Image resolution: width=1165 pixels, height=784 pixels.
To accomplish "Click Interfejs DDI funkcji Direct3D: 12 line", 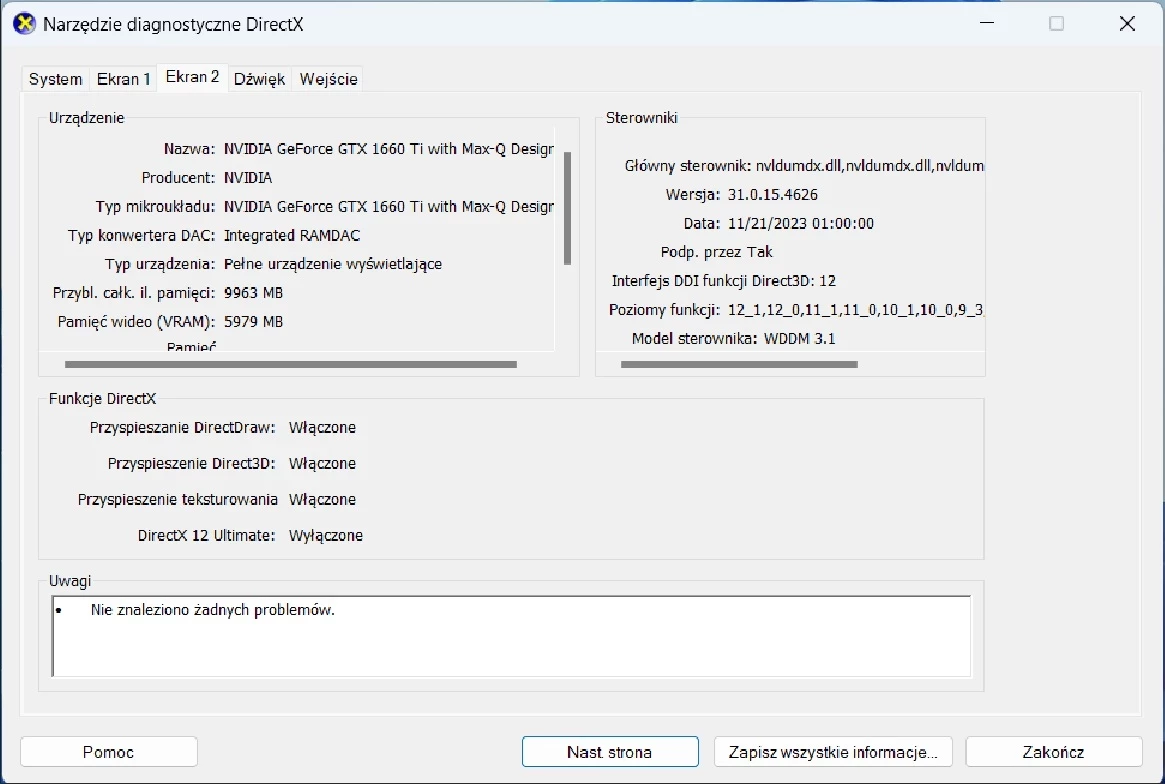I will [724, 281].
